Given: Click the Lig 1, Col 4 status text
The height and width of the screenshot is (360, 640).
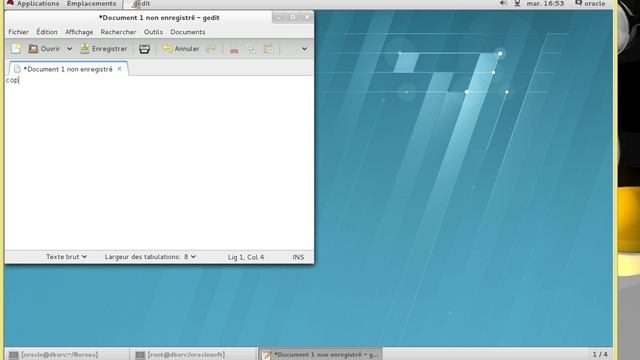Looking at the screenshot, I should (x=246, y=257).
